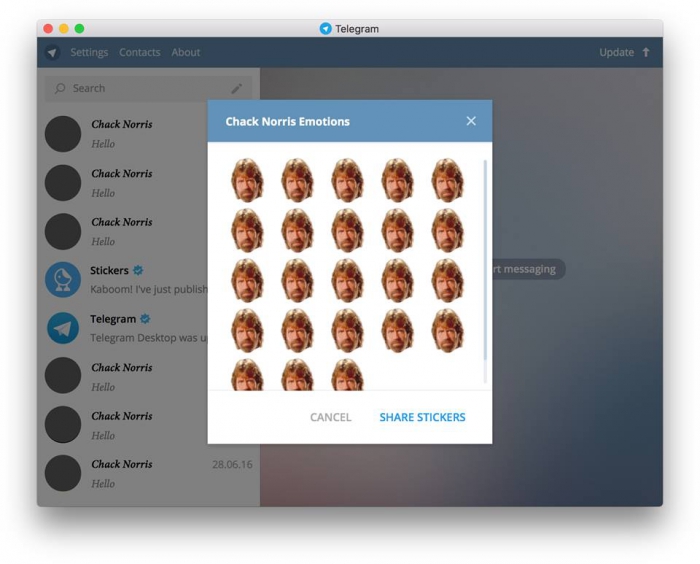Select the last sticker in the fourth row
This screenshot has width=700, height=564.
[x=447, y=330]
